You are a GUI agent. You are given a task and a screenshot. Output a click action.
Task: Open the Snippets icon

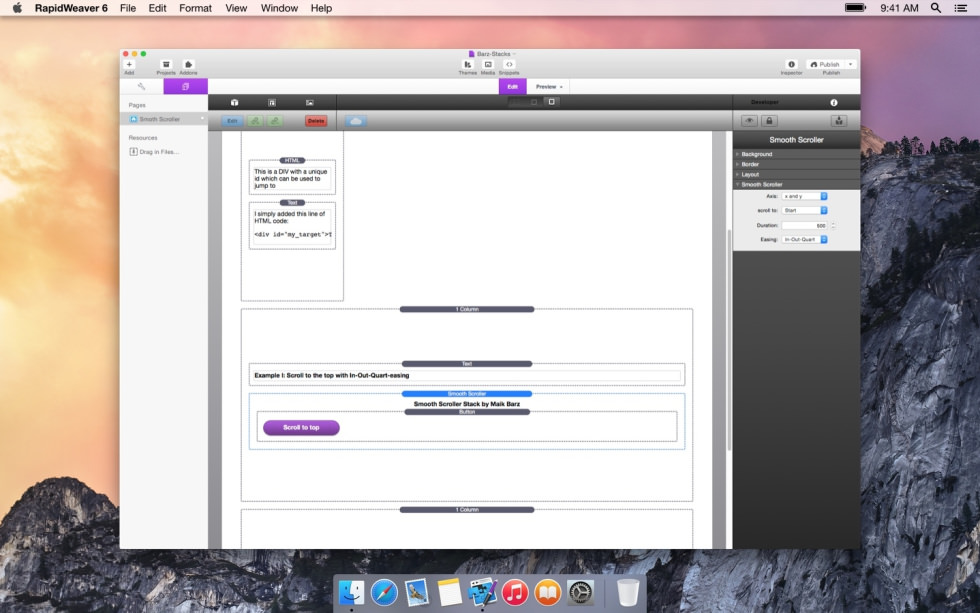coord(509,64)
